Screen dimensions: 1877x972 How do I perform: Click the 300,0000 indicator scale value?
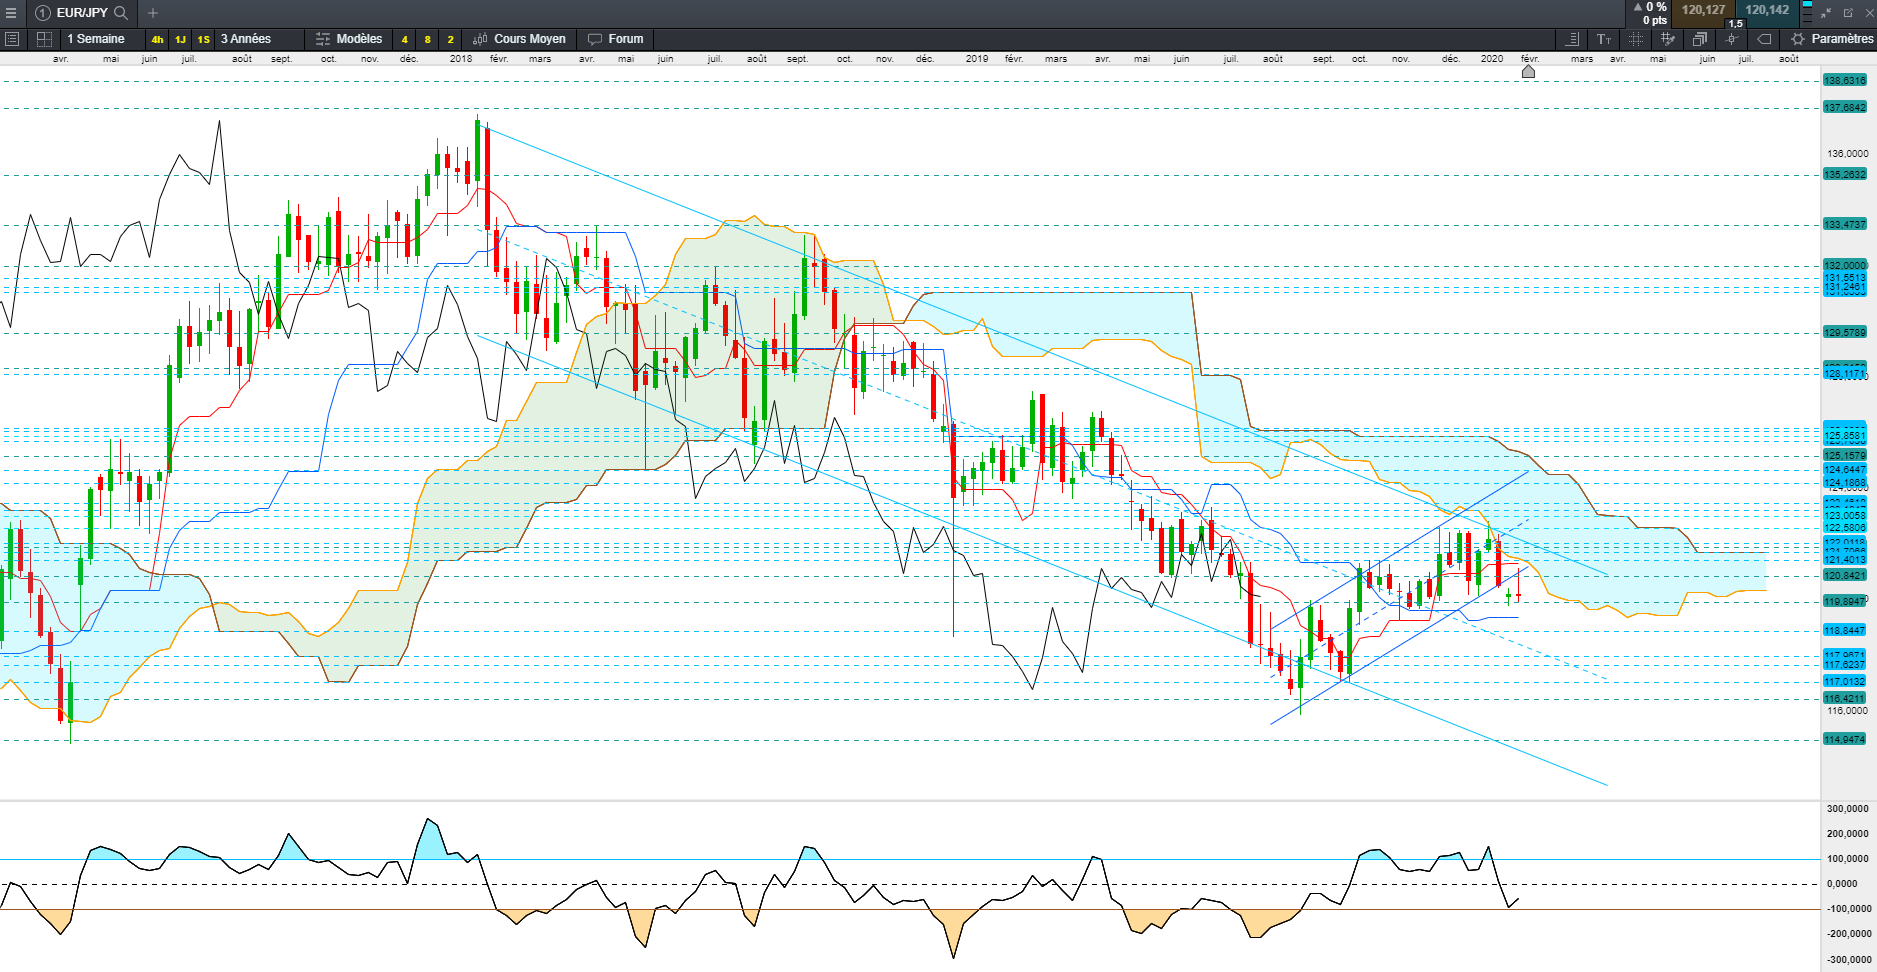(x=1848, y=808)
